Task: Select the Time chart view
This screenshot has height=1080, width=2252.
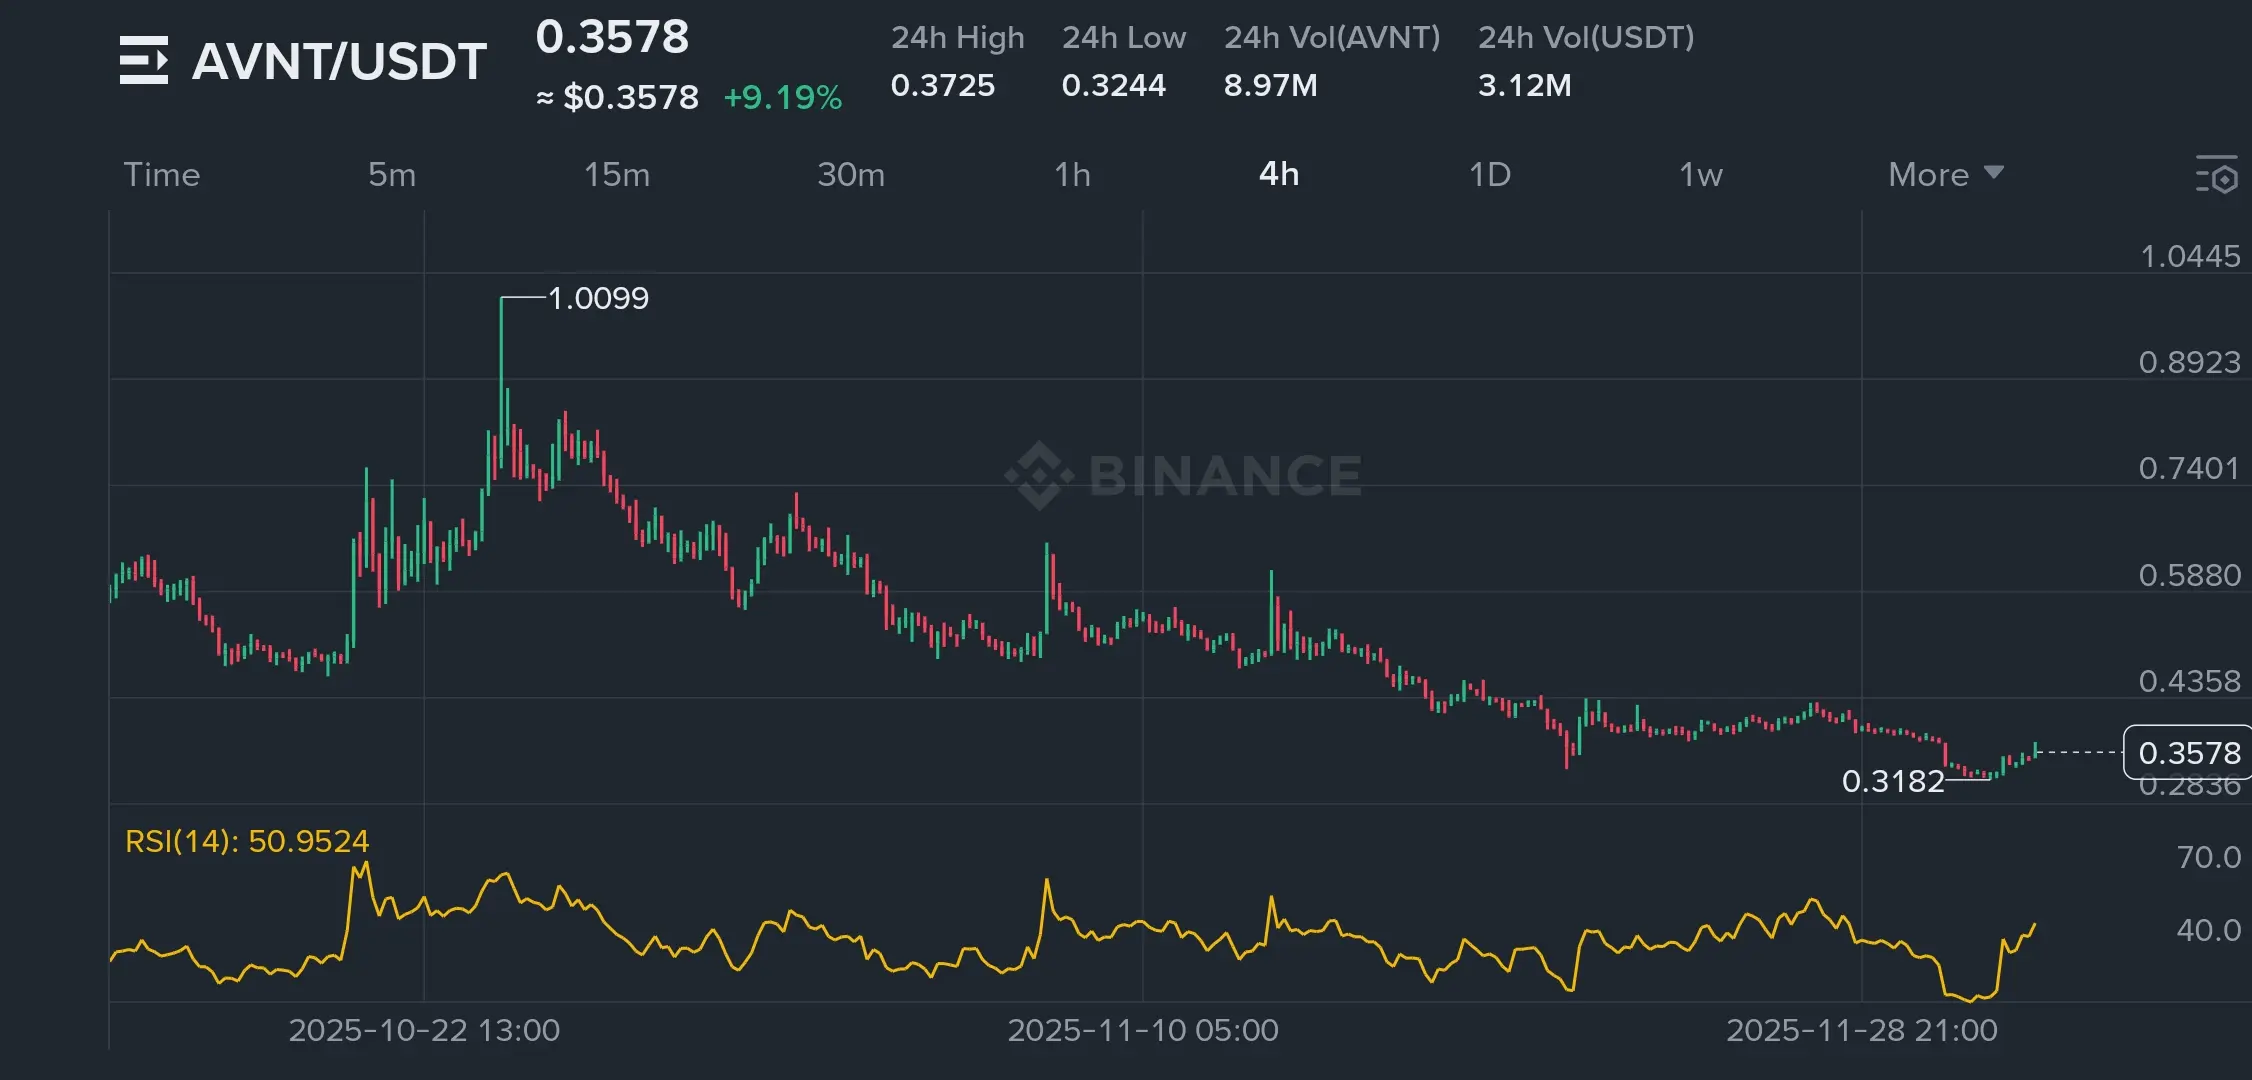Action: (x=162, y=175)
